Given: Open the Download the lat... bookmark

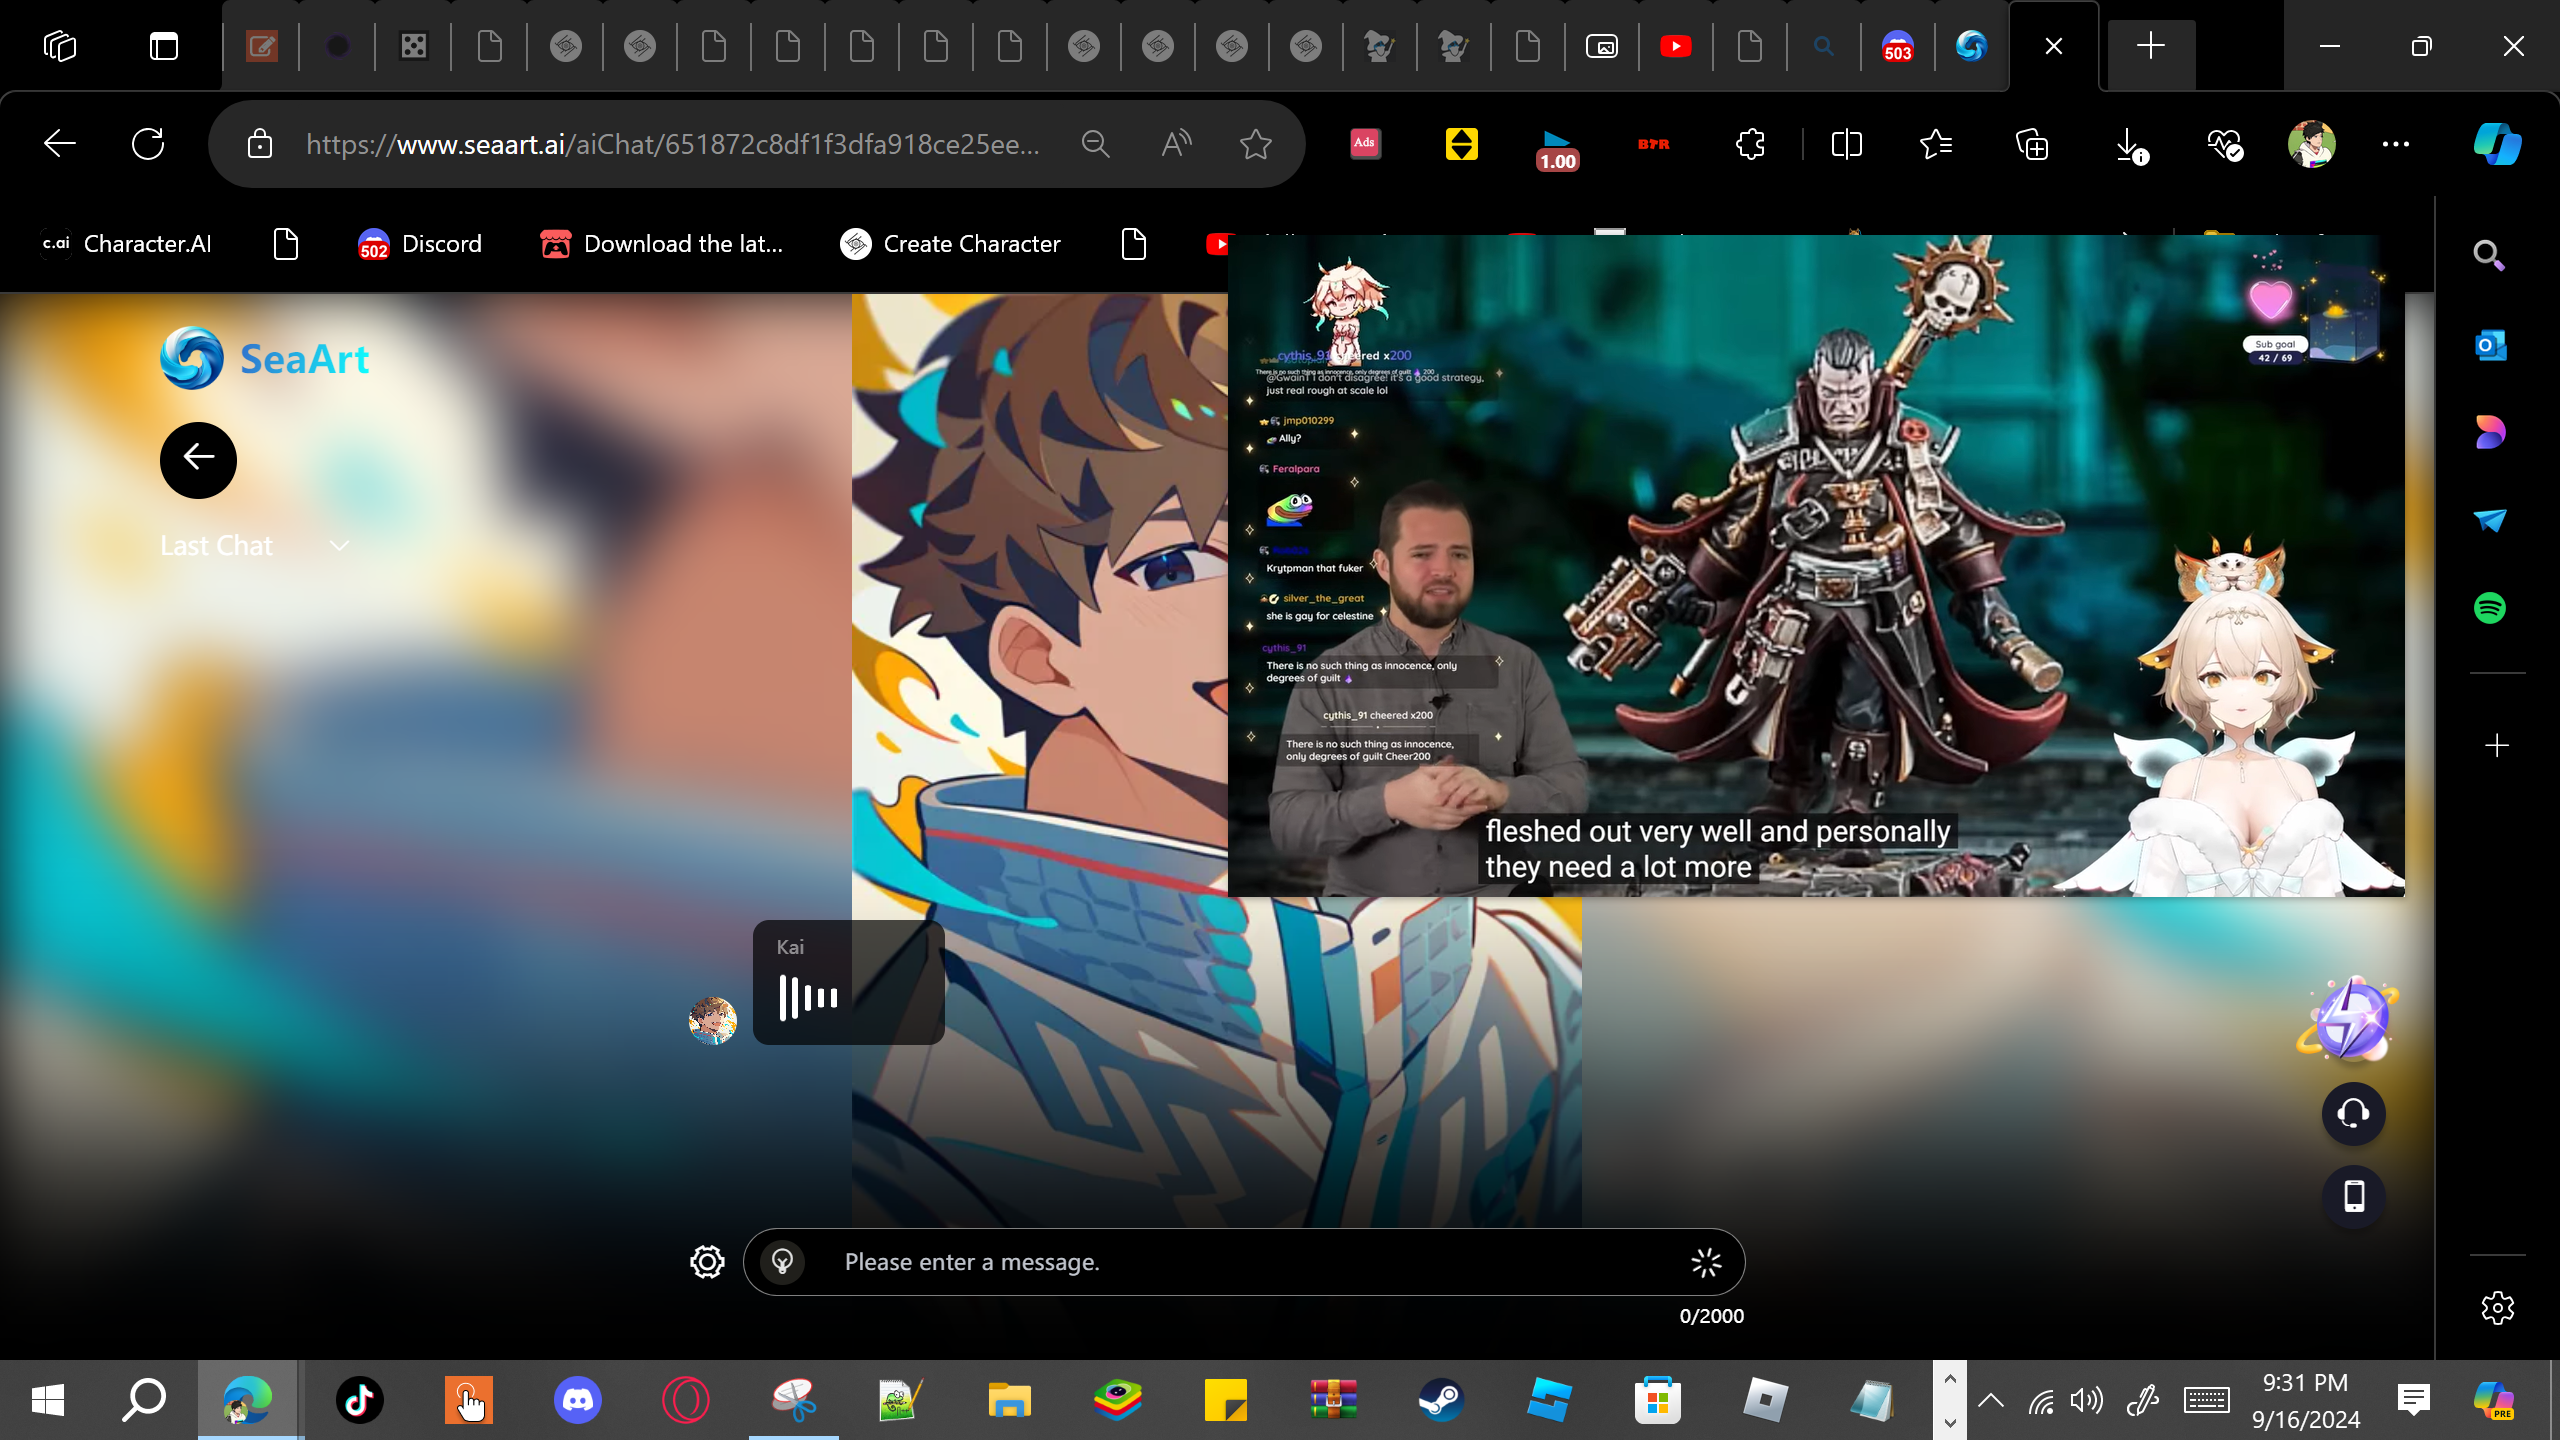Looking at the screenshot, I should click(x=662, y=244).
